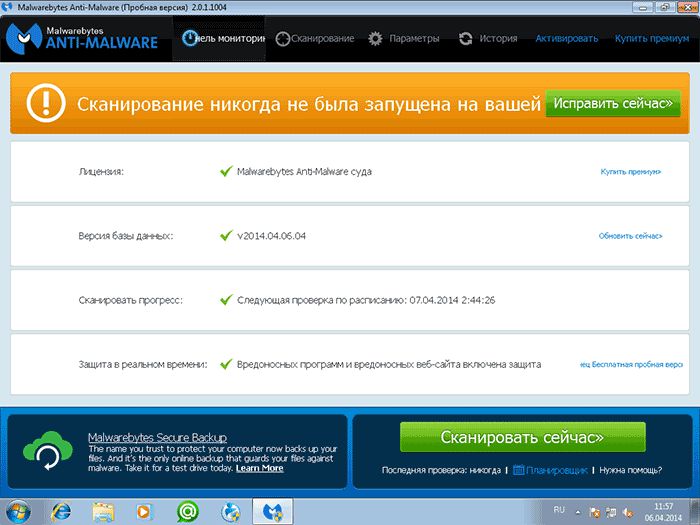Click the taskbar clock showing 11:57
The width and height of the screenshot is (700, 525).
[x=663, y=512]
